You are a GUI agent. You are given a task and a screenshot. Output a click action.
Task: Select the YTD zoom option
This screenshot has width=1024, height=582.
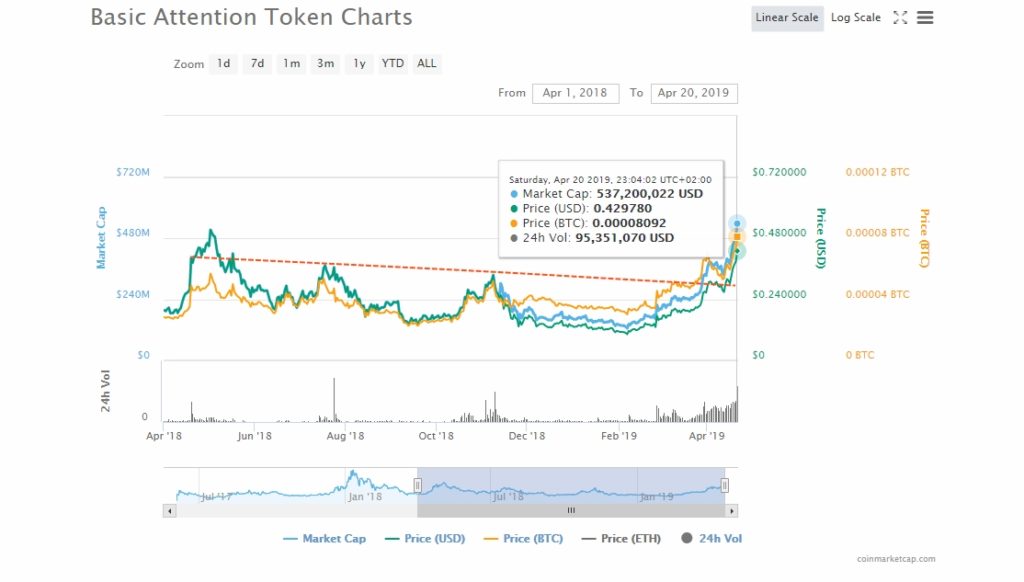click(392, 63)
